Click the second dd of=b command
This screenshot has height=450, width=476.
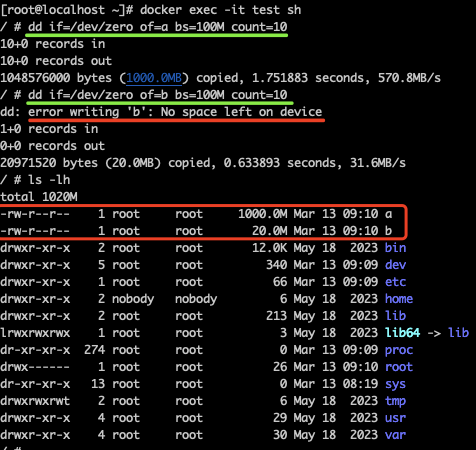157,95
